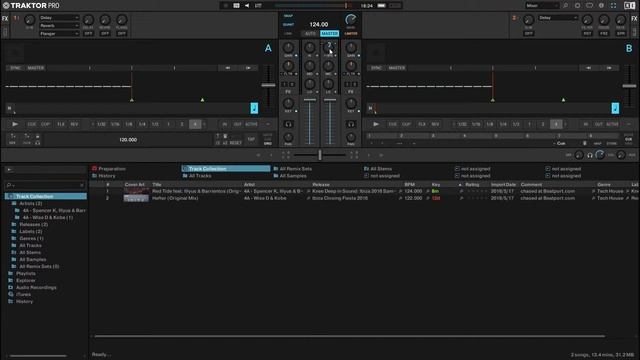Viewport: 640px width, 360px height.
Task: Select All Stems favorite
Action: pyautogui.click(x=378, y=169)
